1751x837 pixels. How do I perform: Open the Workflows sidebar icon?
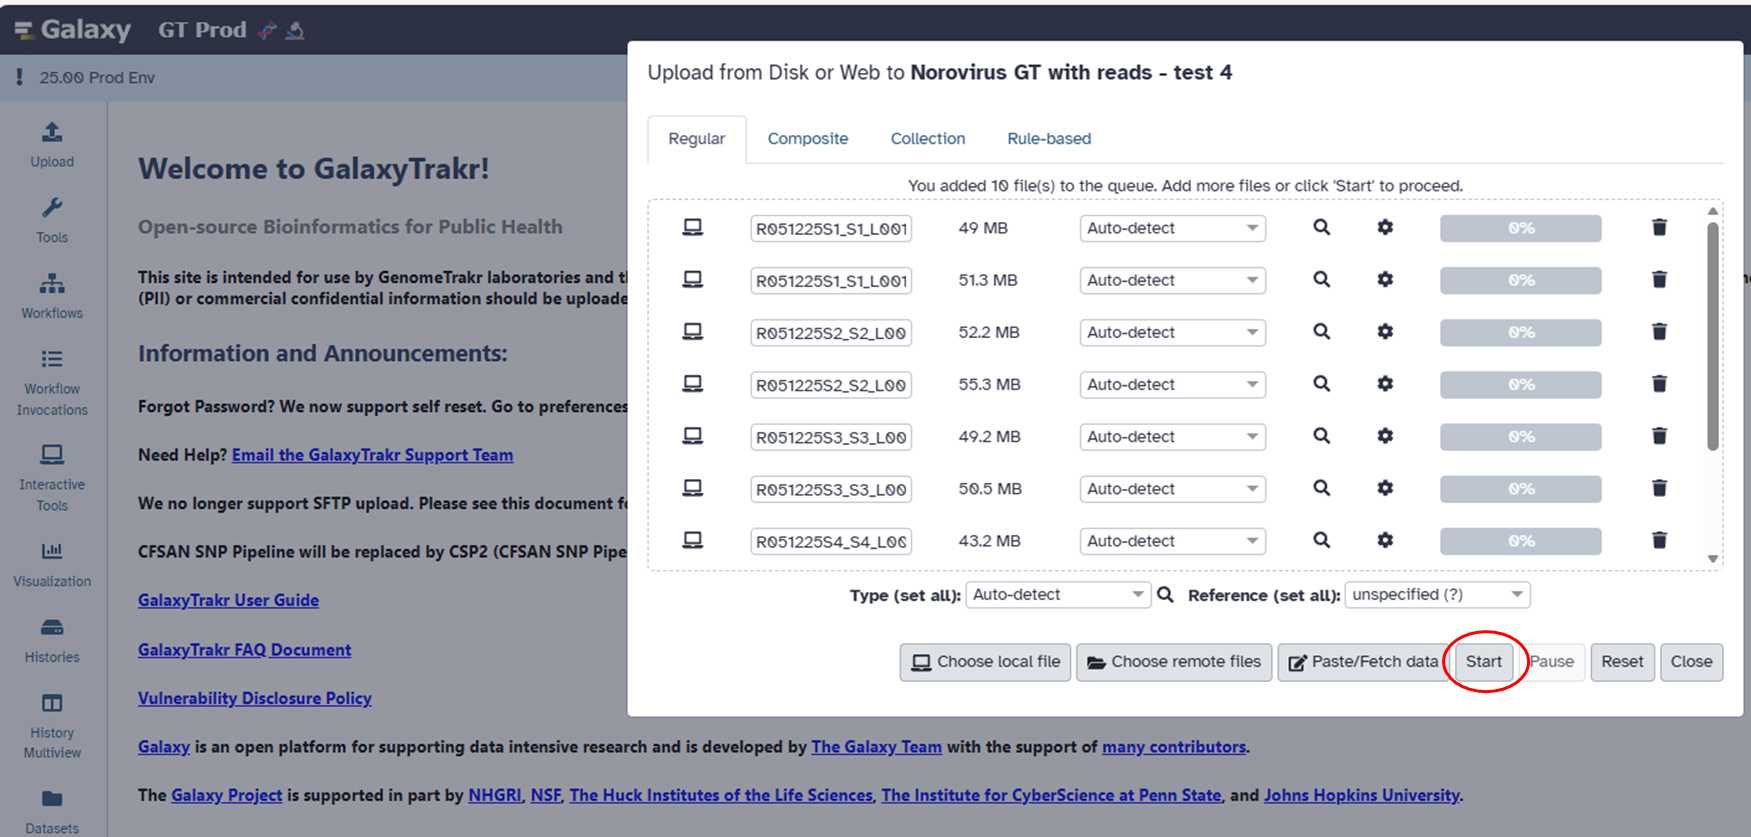52,295
